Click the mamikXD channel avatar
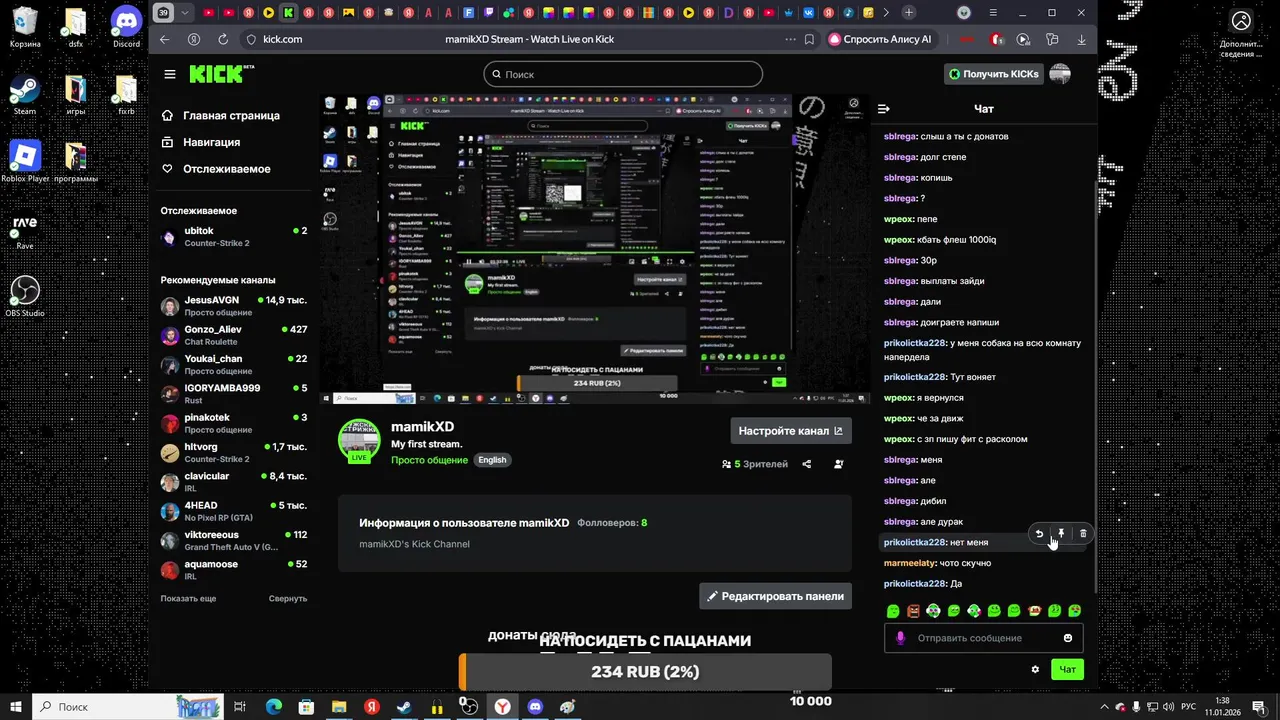 click(x=359, y=440)
